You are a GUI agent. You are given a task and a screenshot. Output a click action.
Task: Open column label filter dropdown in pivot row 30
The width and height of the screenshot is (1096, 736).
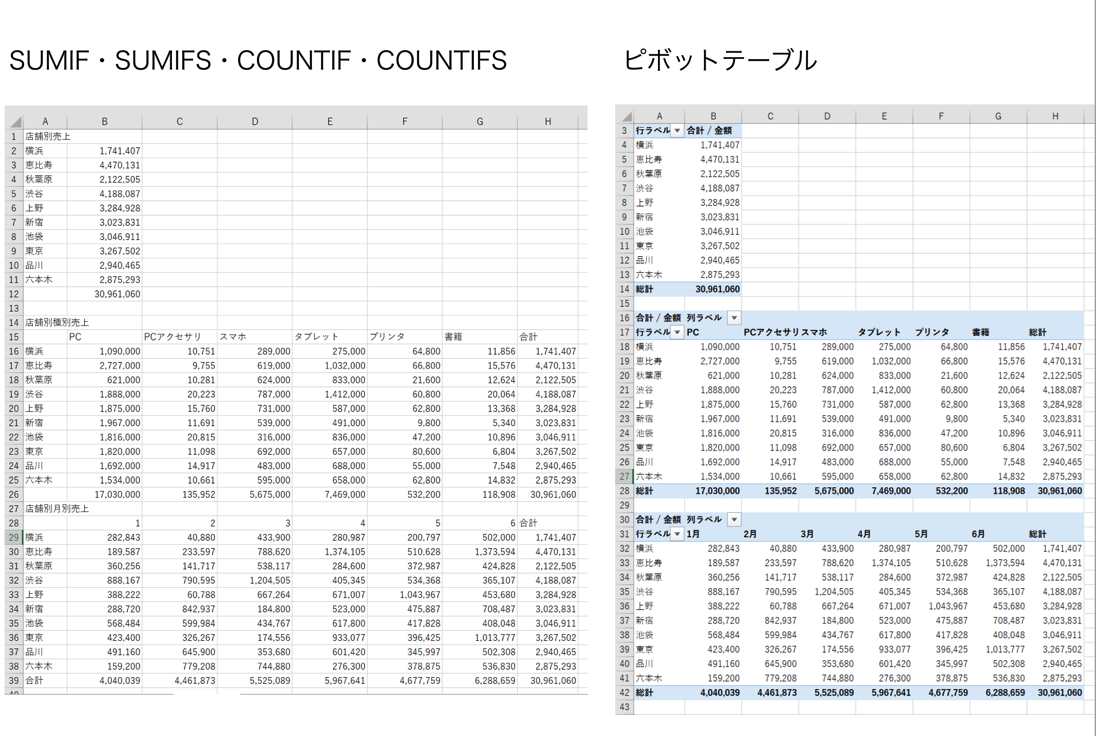coord(734,520)
